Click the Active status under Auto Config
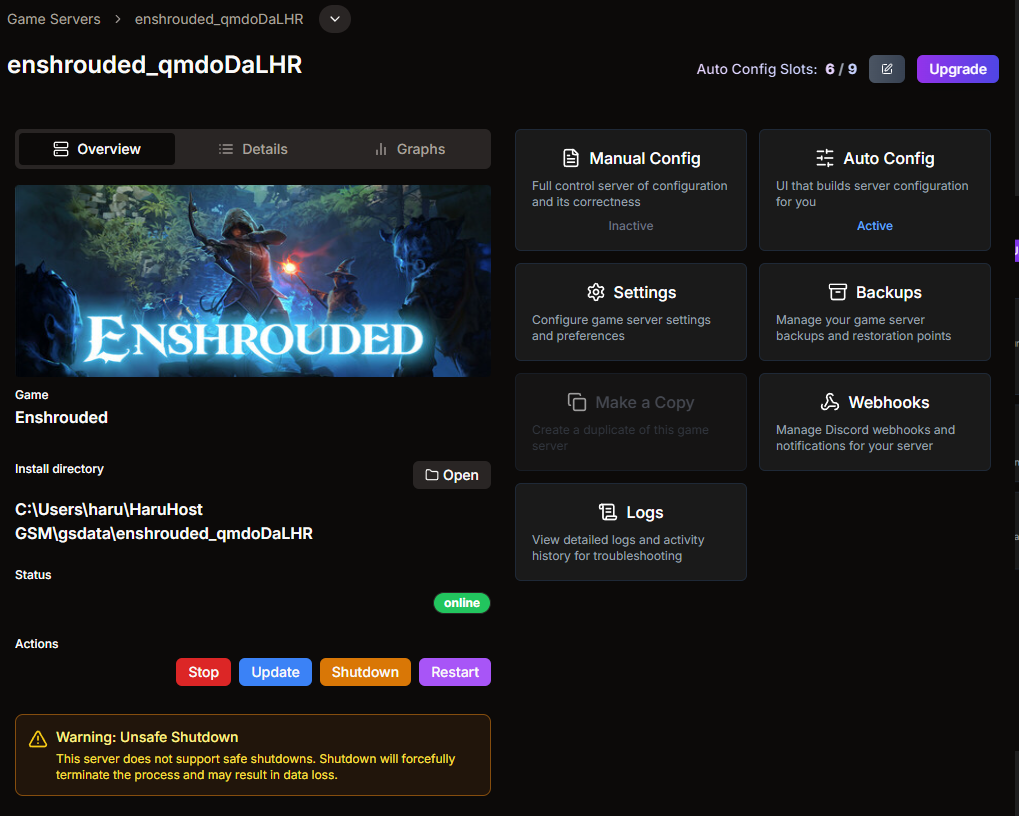The width and height of the screenshot is (1019, 816). point(875,225)
